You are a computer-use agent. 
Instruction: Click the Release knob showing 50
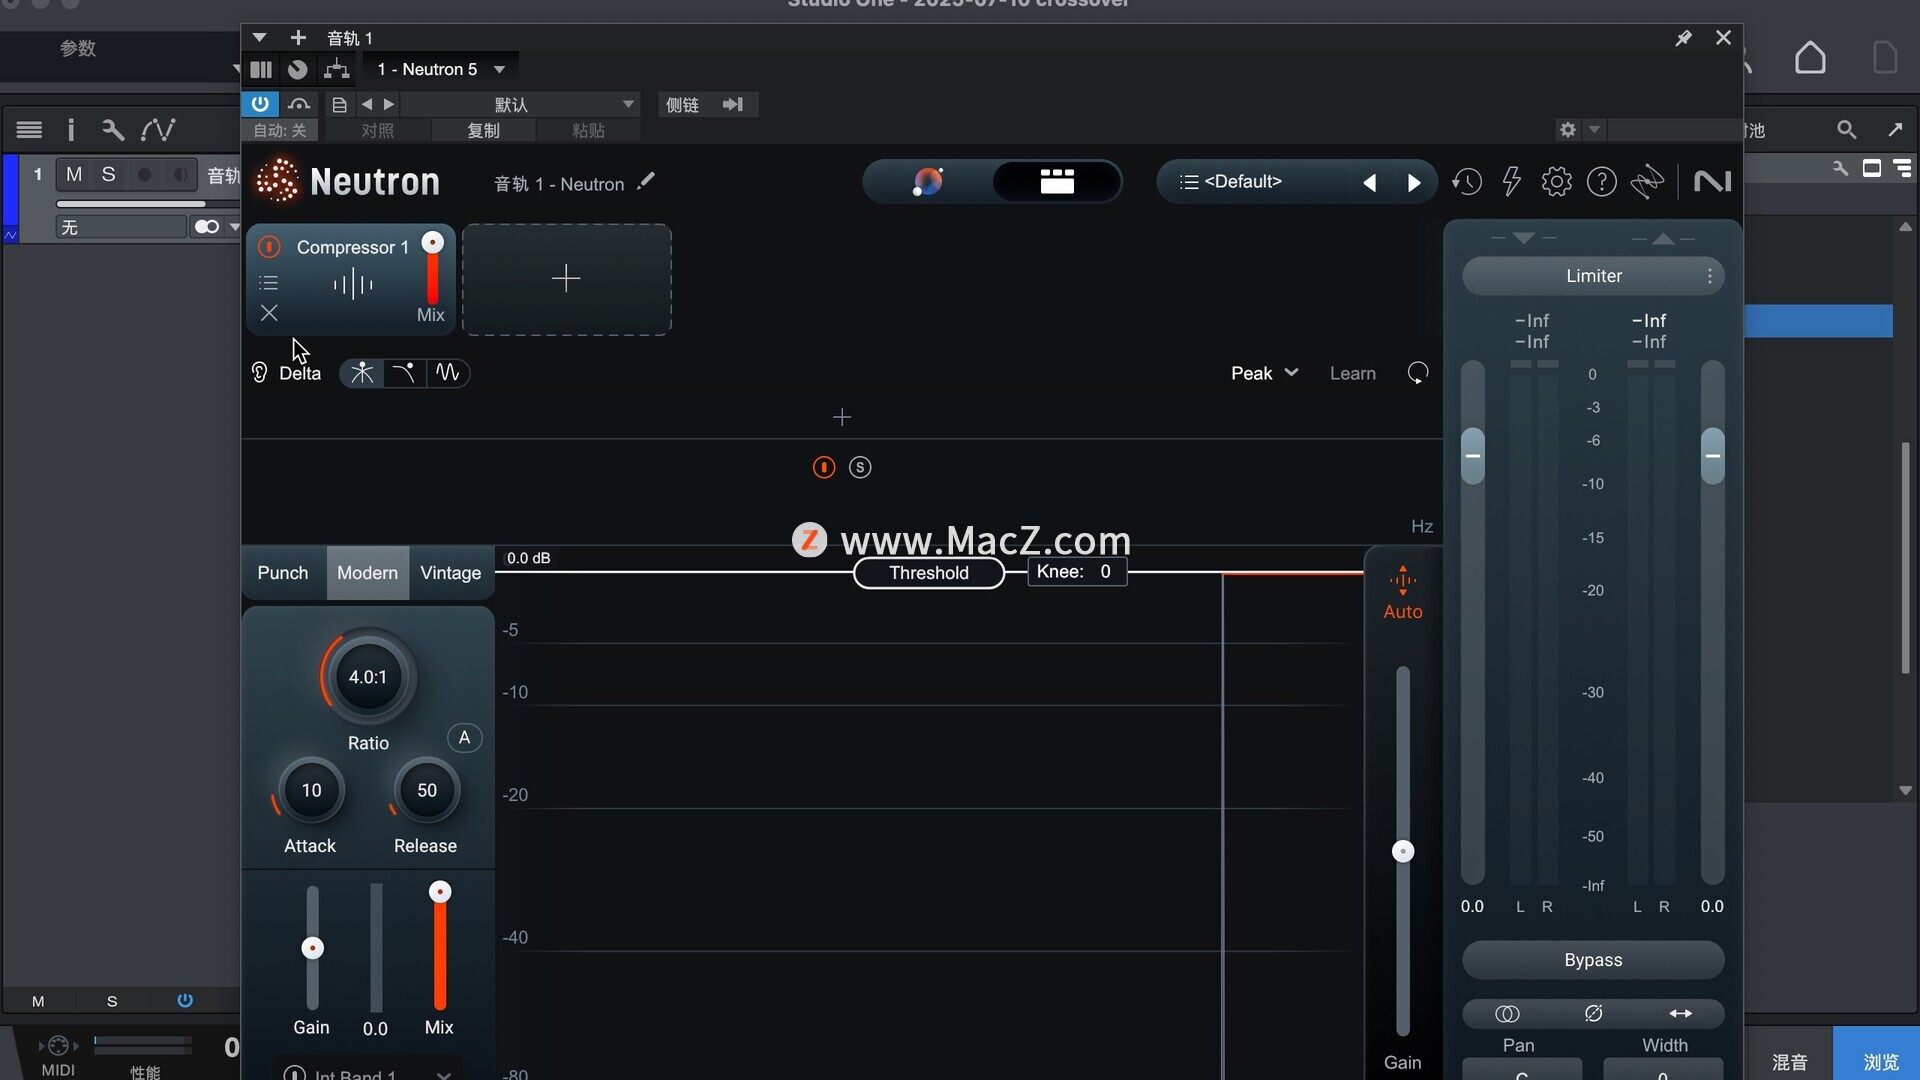(x=427, y=790)
